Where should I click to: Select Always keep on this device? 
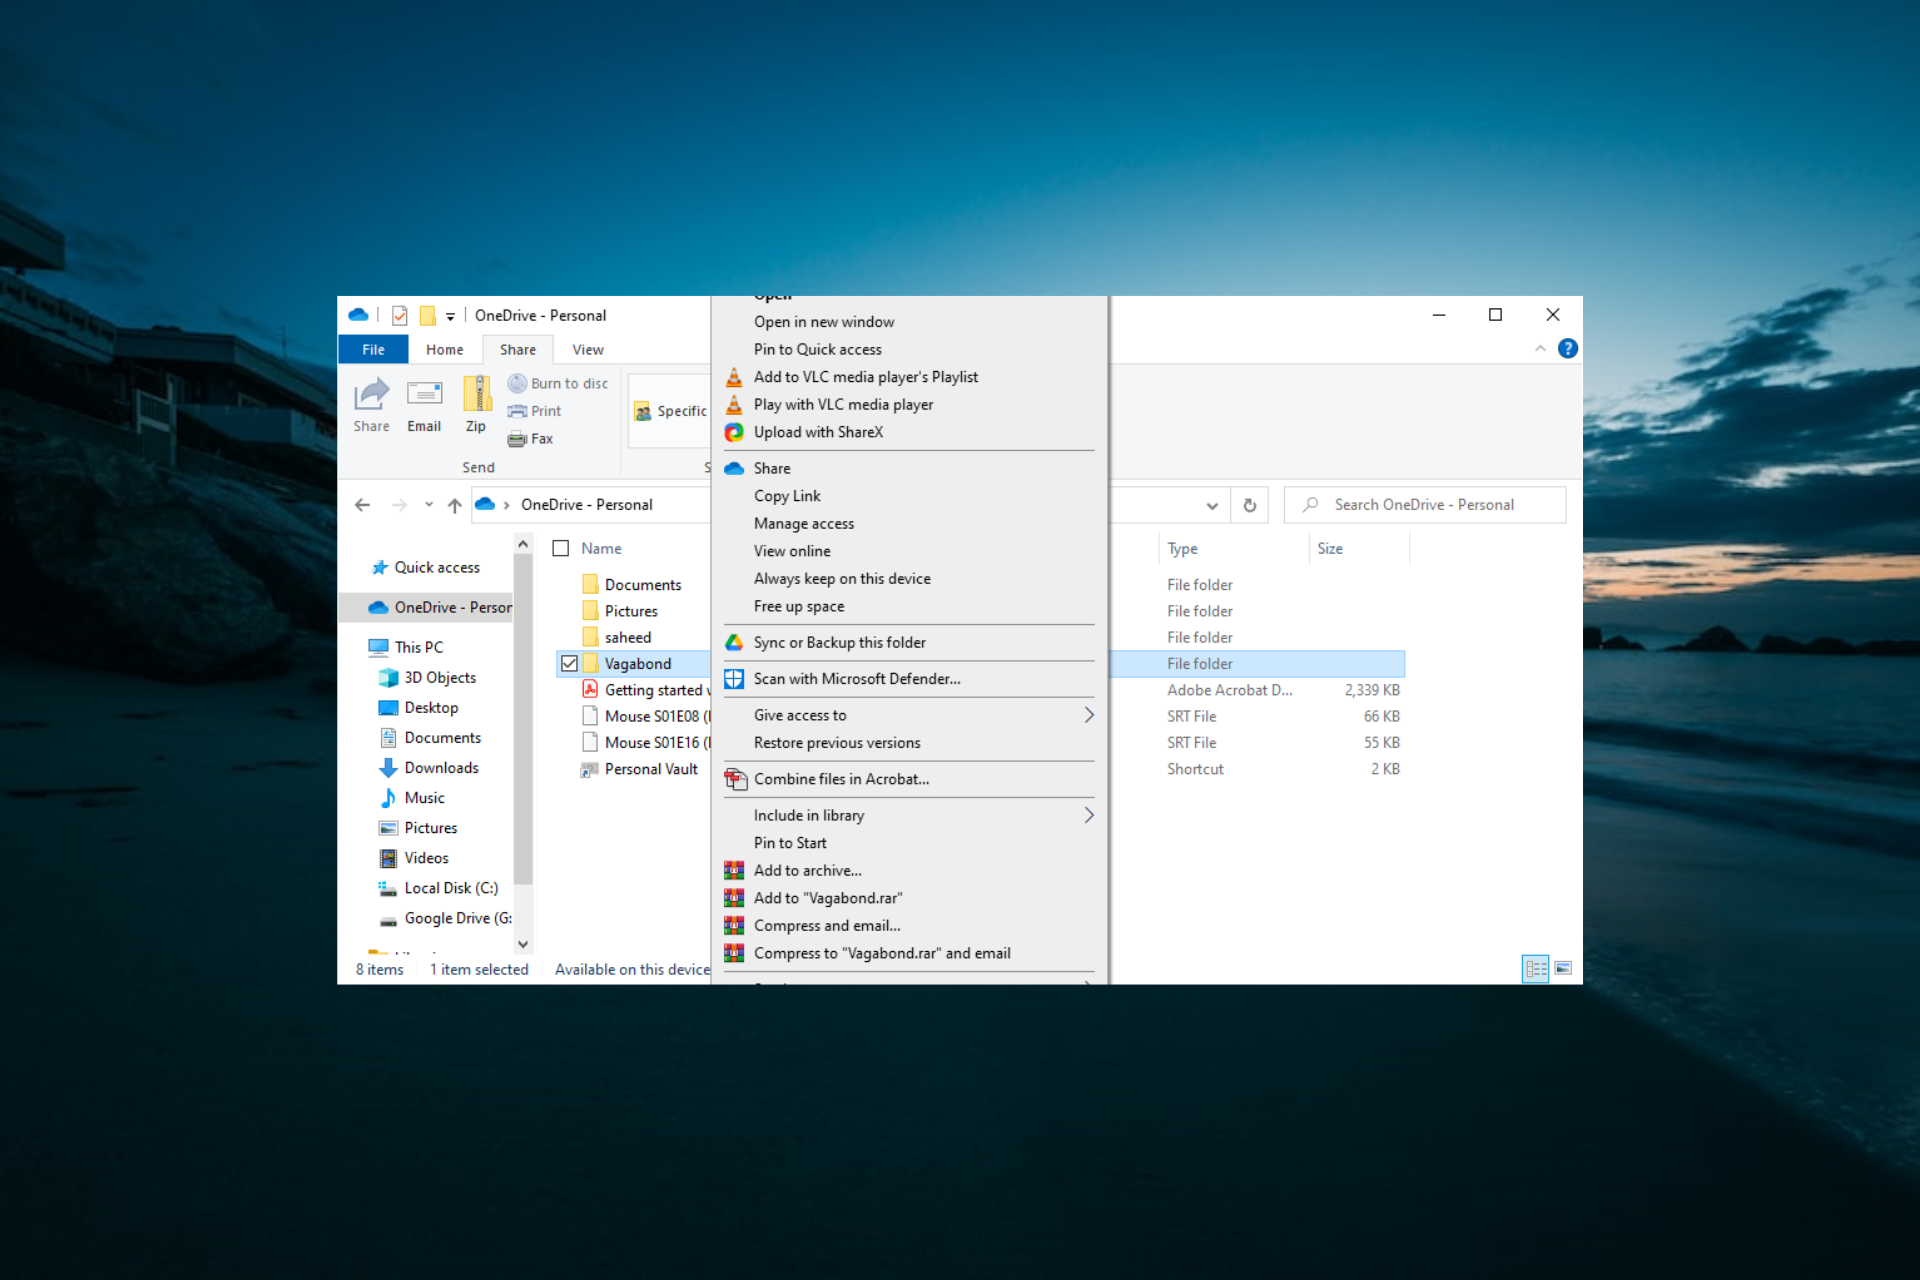tap(842, 579)
